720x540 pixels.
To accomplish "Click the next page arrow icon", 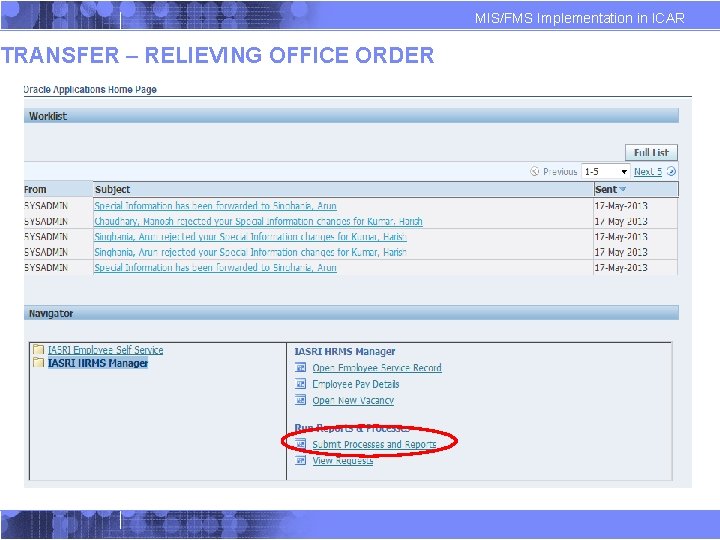I will (x=671, y=171).
